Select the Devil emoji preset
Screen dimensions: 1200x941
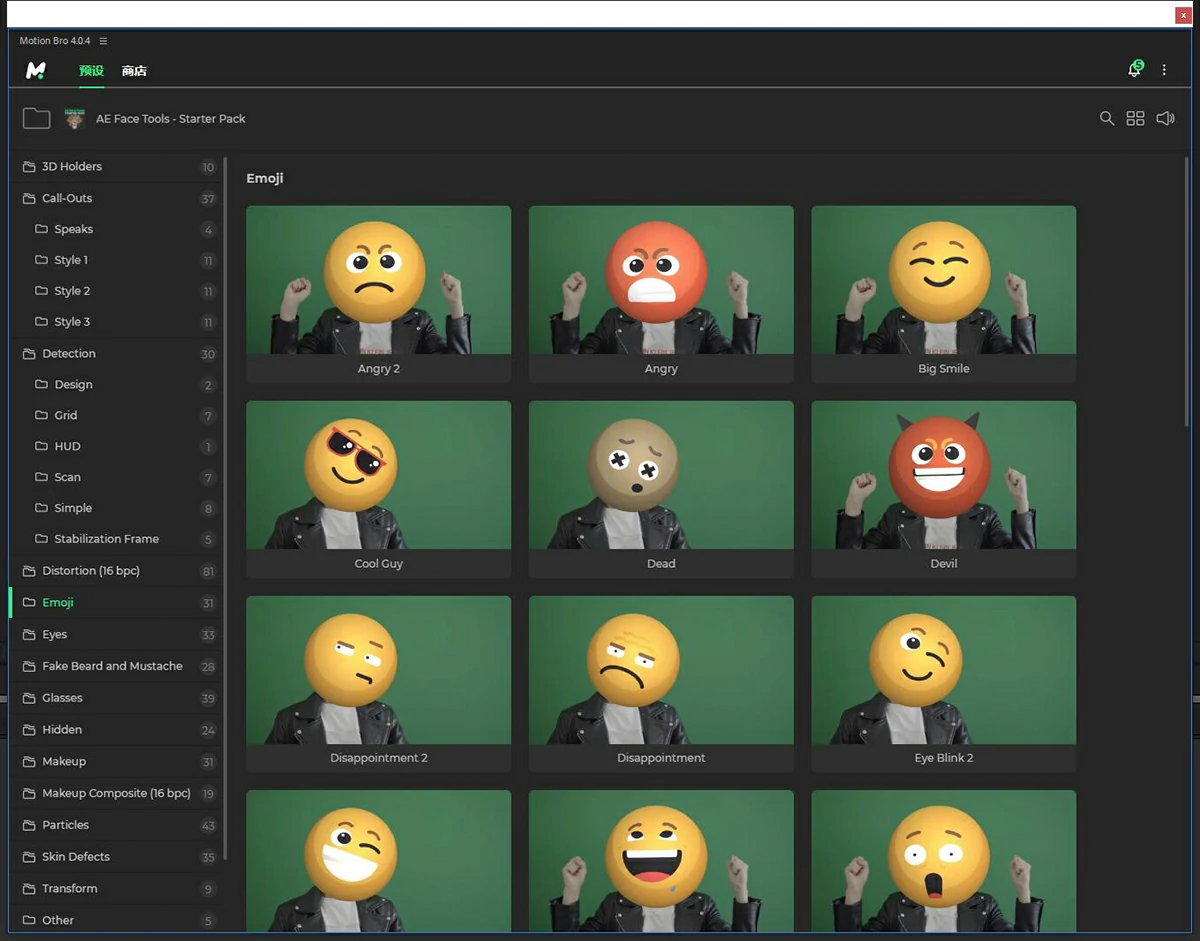pyautogui.click(x=944, y=489)
